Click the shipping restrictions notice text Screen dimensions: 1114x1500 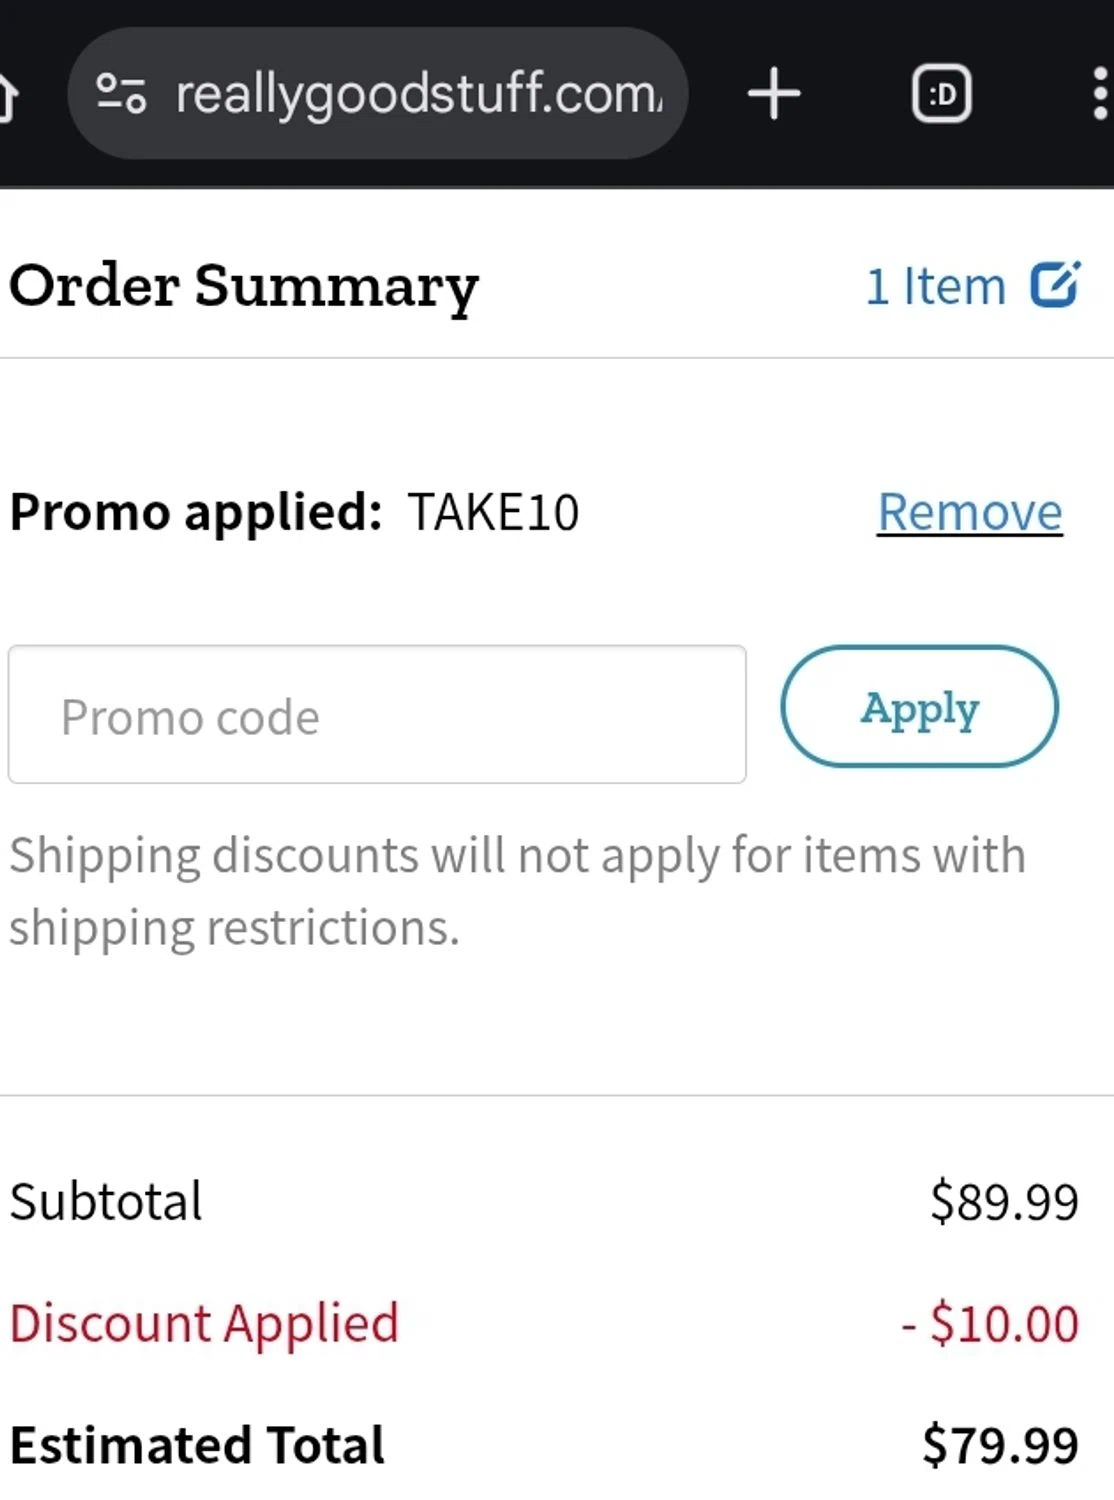[517, 891]
